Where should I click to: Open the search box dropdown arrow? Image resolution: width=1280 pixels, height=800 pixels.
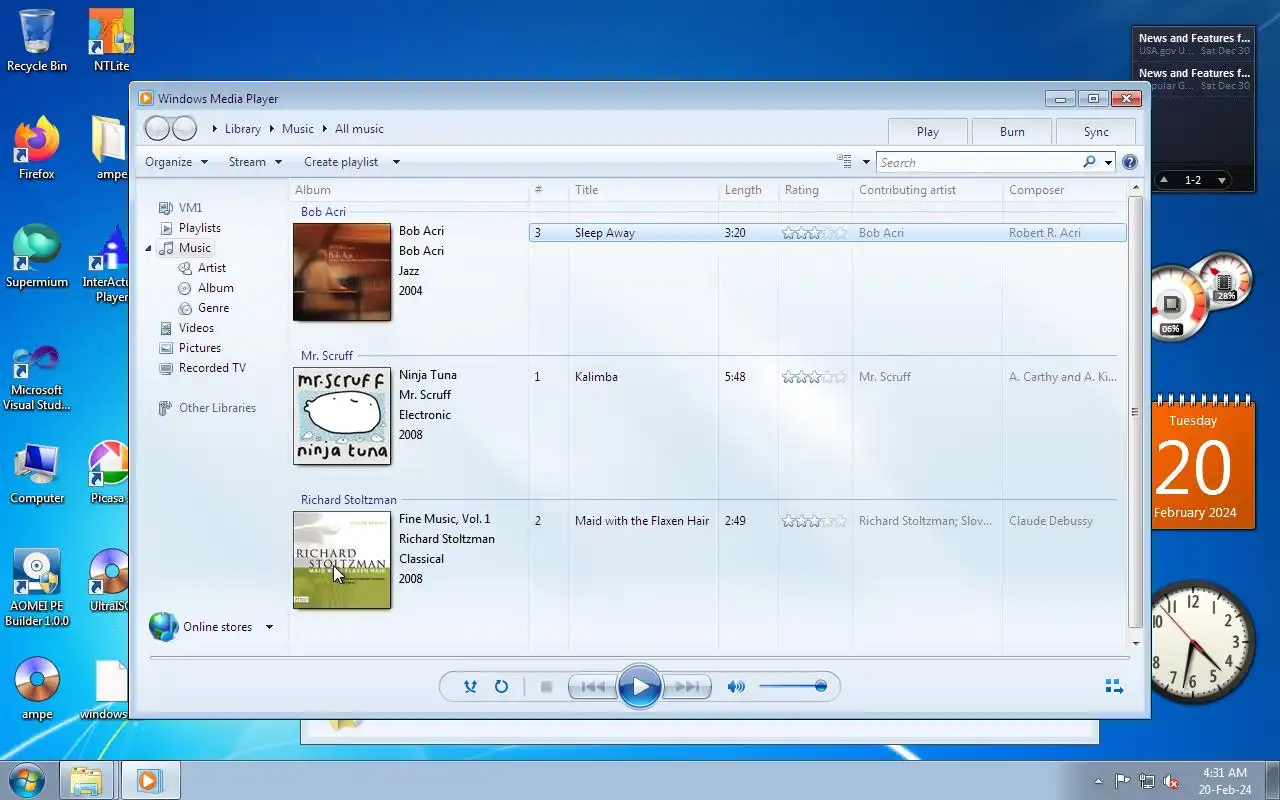[x=1108, y=162]
